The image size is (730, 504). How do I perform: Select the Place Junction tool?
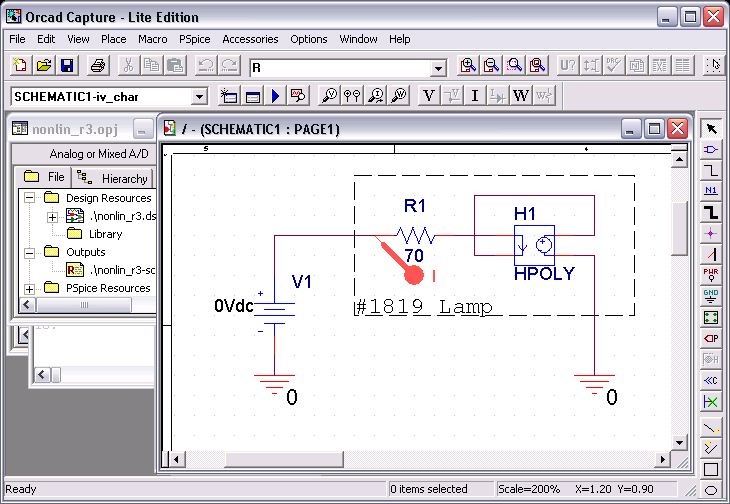coord(711,233)
